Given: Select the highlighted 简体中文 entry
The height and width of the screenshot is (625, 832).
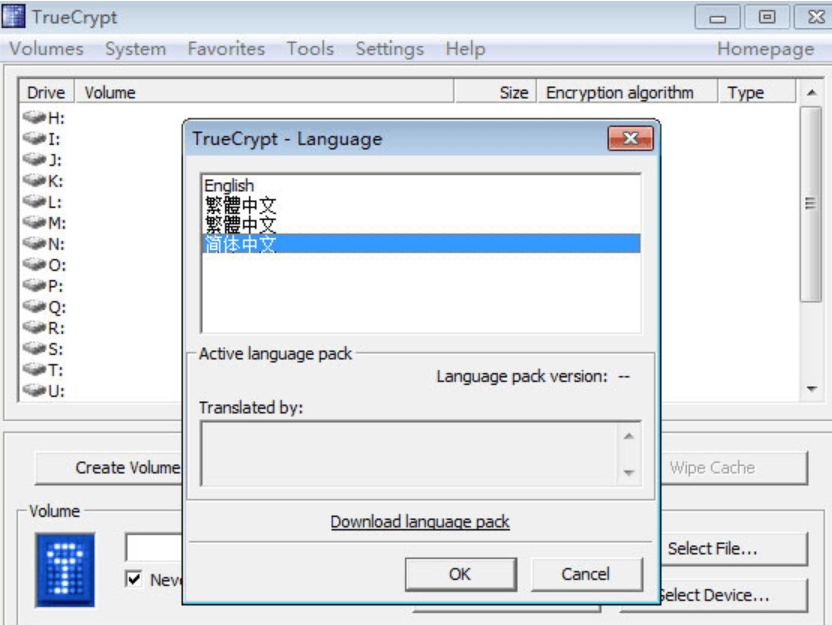Looking at the screenshot, I should pos(421,244).
